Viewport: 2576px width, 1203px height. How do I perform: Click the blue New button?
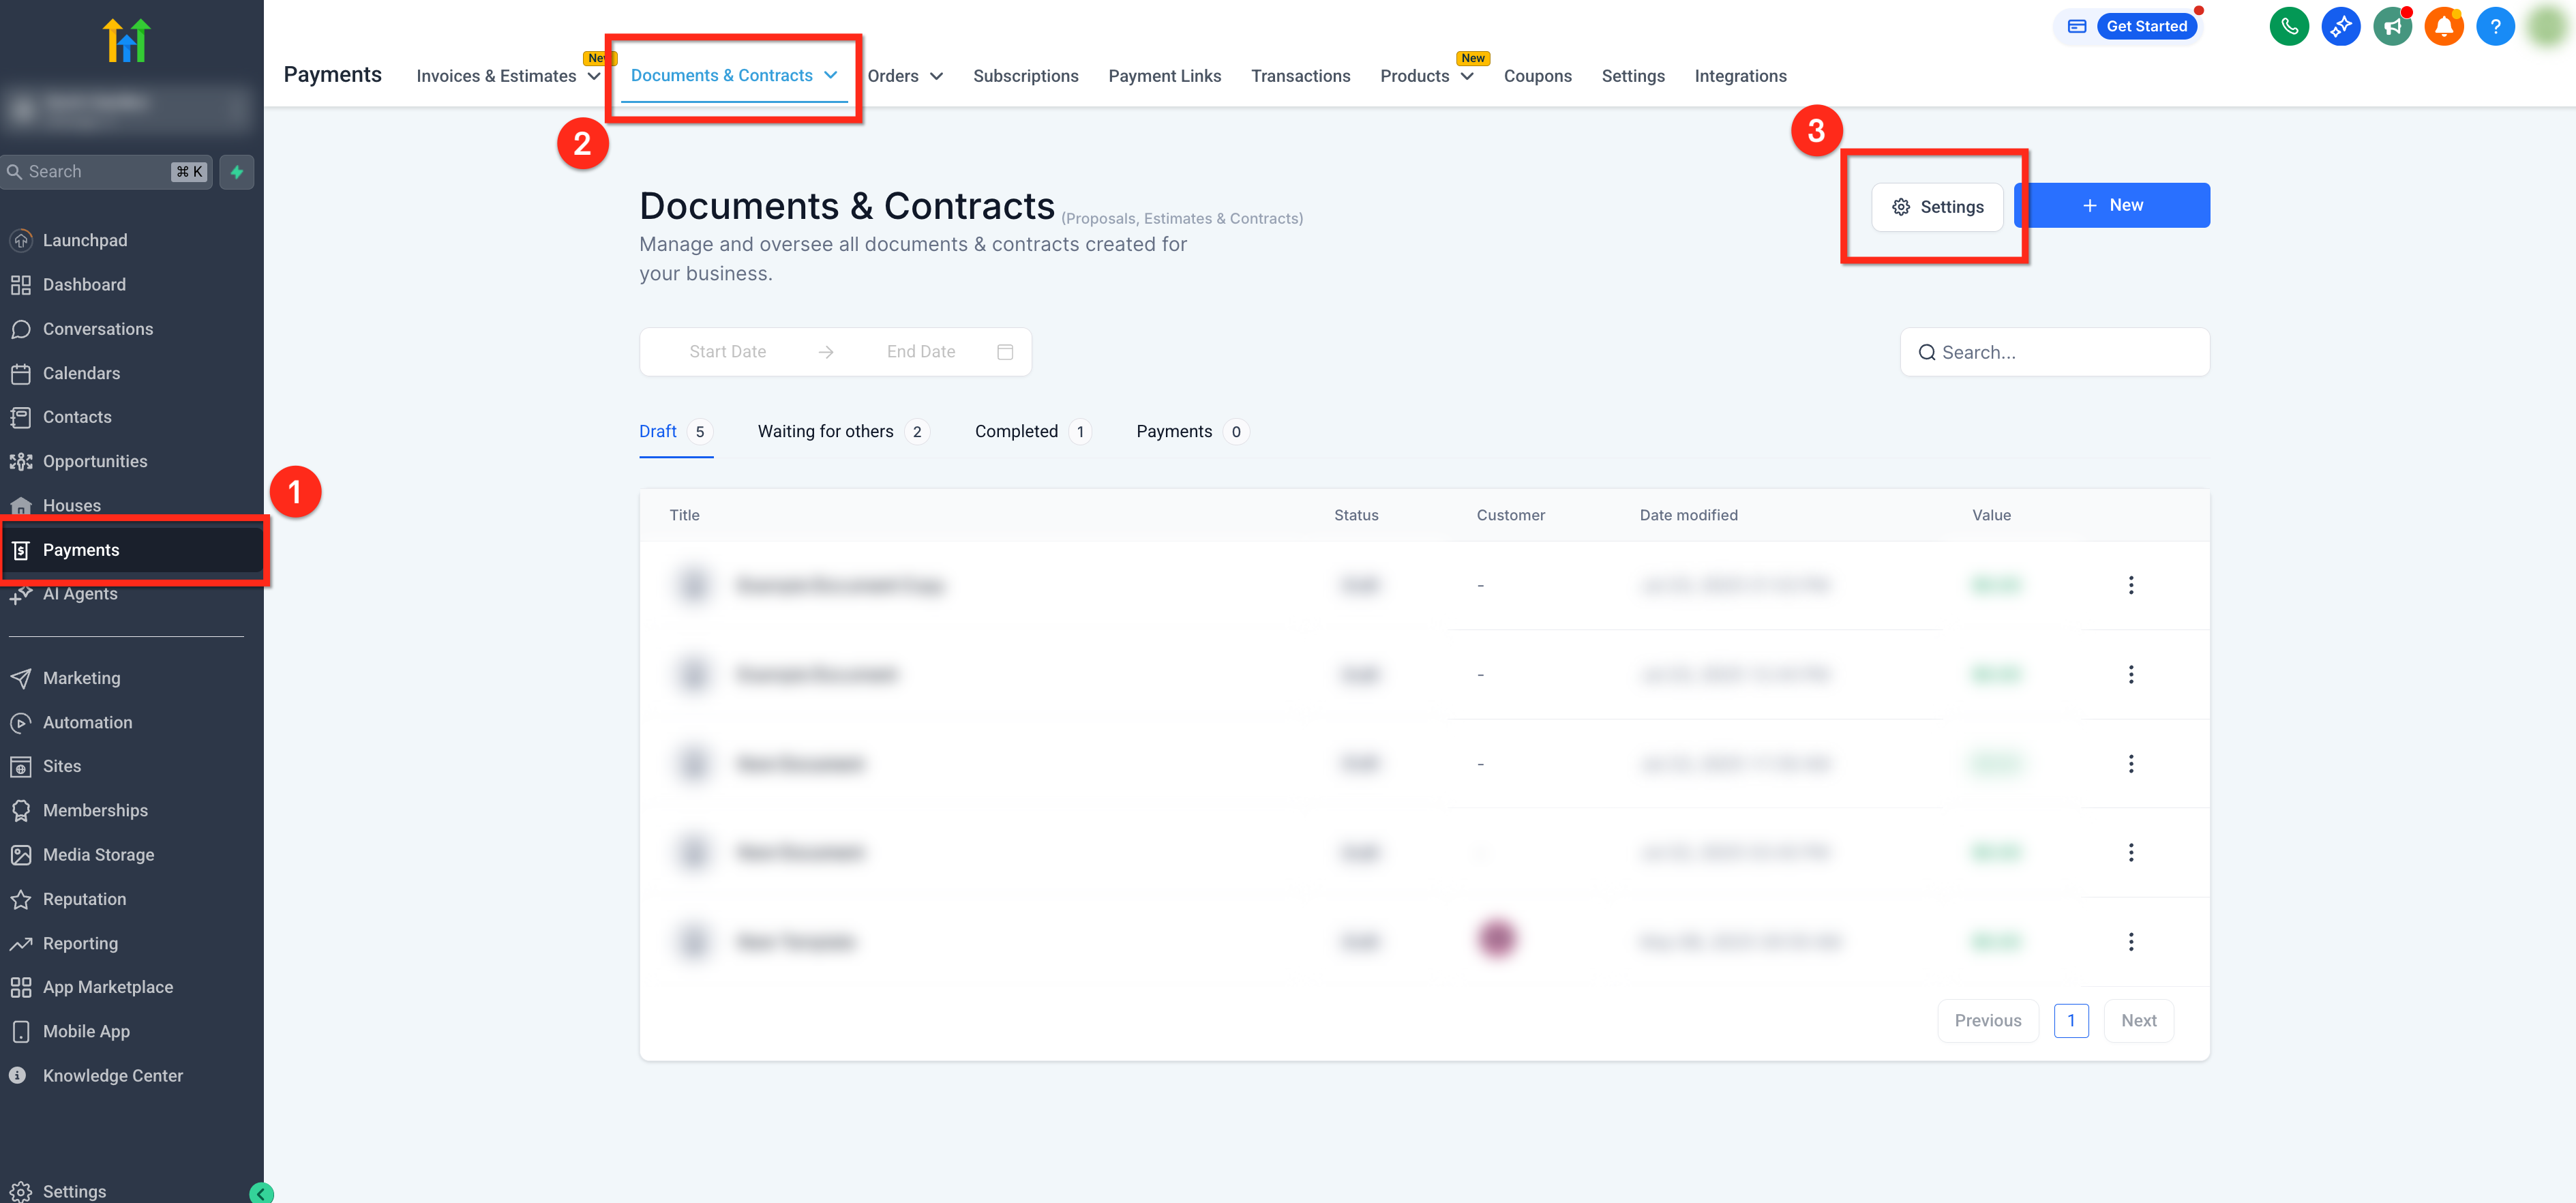[2112, 205]
